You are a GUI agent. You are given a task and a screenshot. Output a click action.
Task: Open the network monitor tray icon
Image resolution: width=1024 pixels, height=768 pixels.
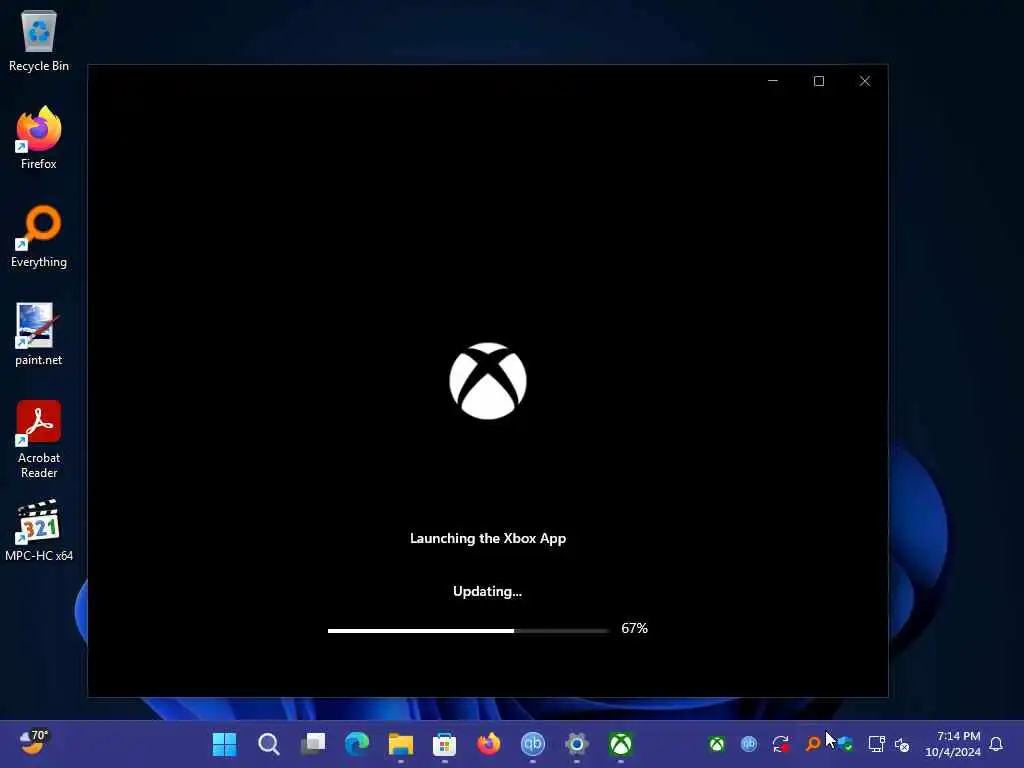[876, 744]
